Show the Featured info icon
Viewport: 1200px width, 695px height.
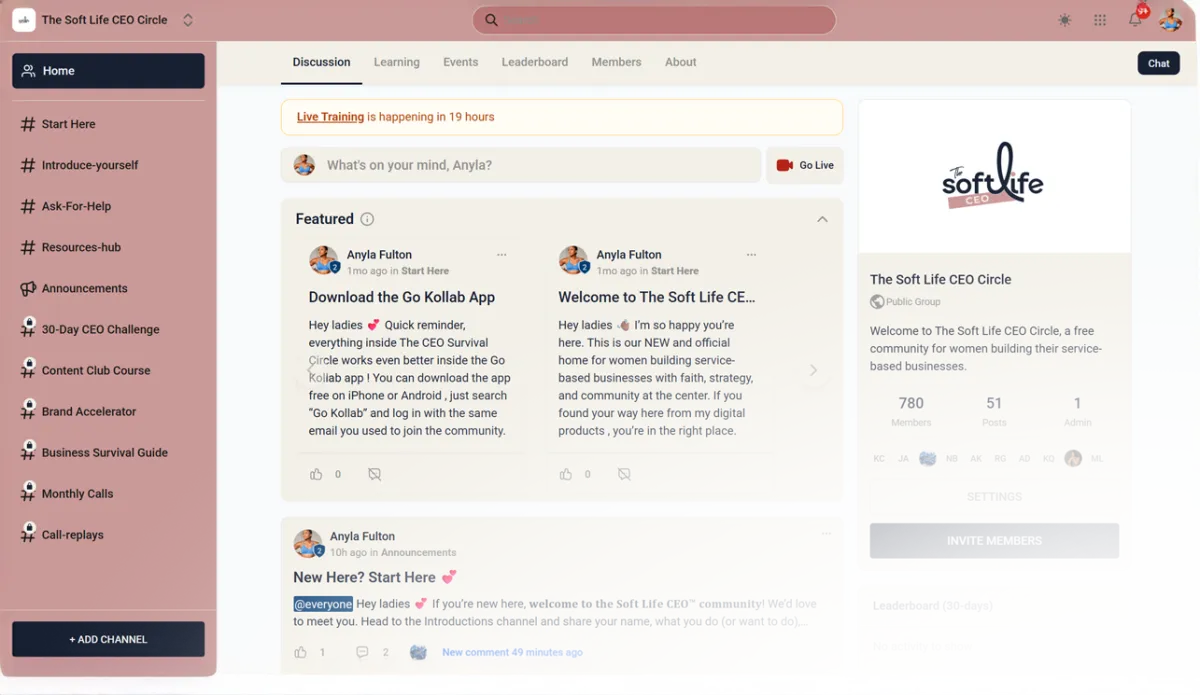[x=367, y=219]
